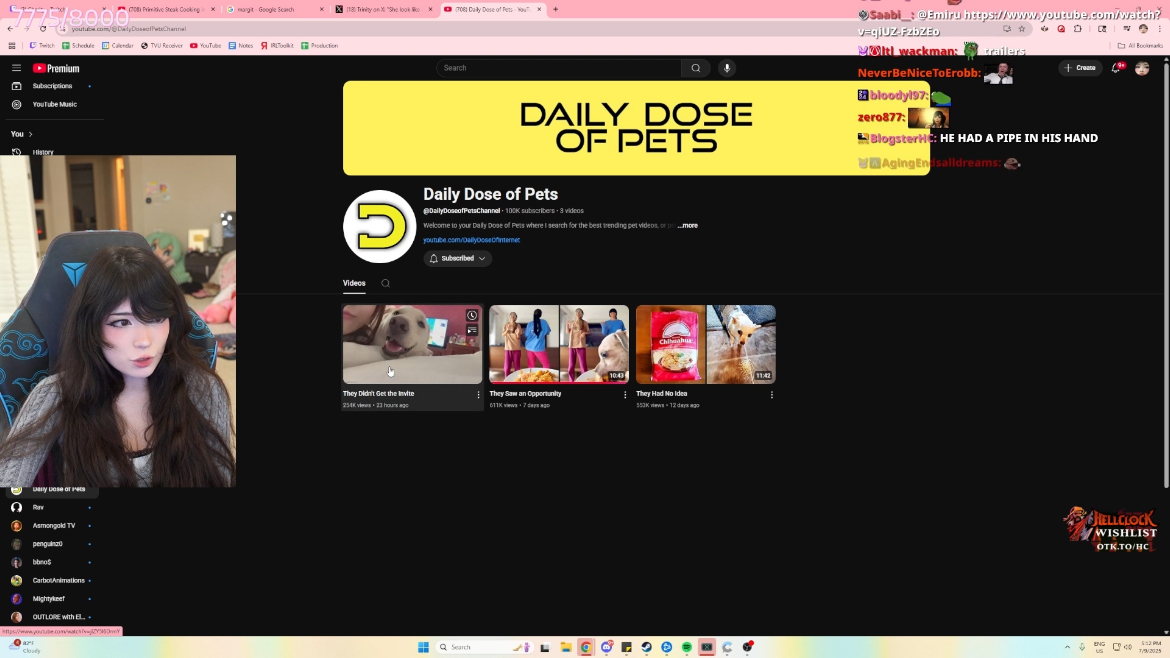Screen dimensions: 1170x658
Task: Click the YouTube Premium logo
Action: (56, 68)
